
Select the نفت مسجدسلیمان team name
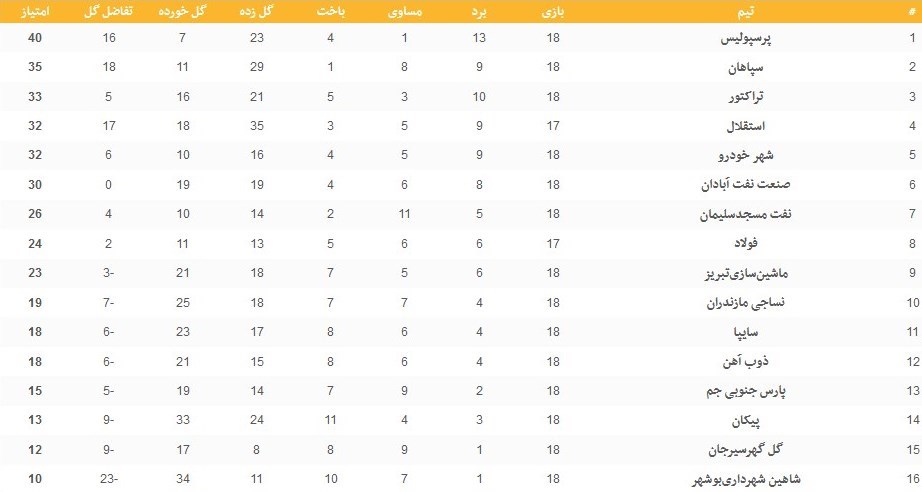pyautogui.click(x=736, y=214)
